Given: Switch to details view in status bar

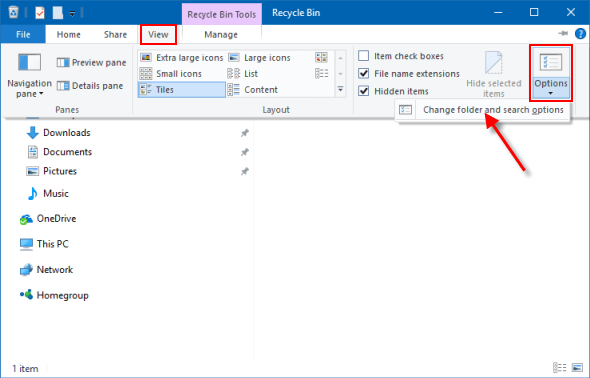Looking at the screenshot, I should pyautogui.click(x=560, y=367).
